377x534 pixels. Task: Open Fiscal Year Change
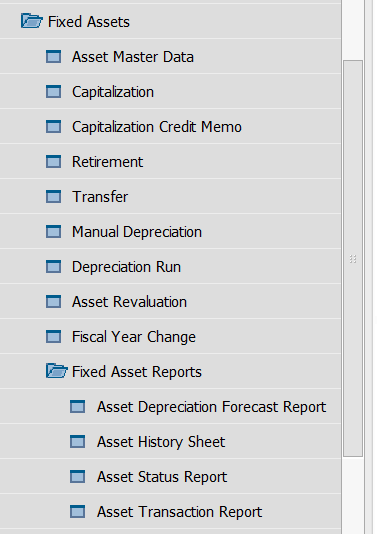[x=134, y=336]
